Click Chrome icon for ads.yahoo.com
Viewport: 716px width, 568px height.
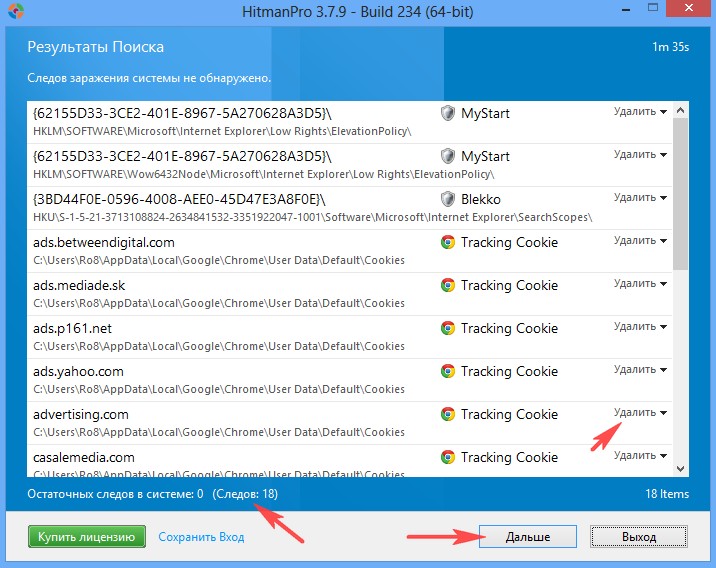448,371
